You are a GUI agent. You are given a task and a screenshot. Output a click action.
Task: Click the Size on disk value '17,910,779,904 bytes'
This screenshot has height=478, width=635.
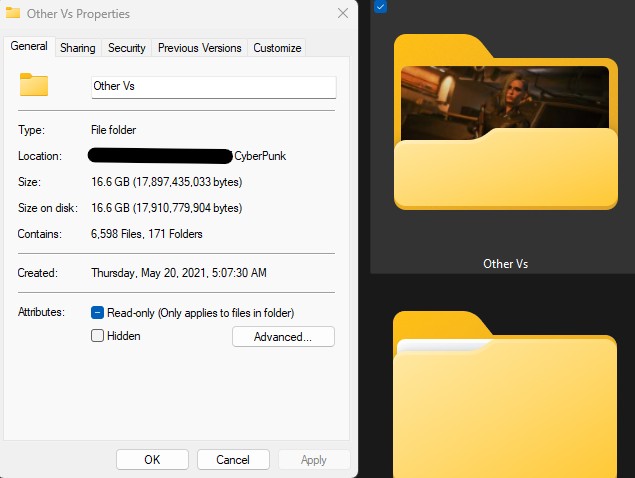pyautogui.click(x=188, y=208)
